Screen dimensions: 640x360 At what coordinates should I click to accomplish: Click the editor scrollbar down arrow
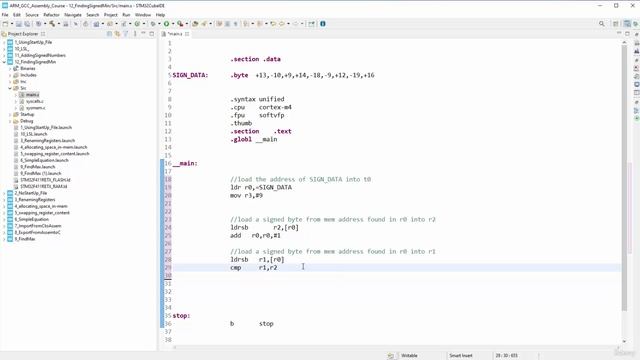(624, 342)
